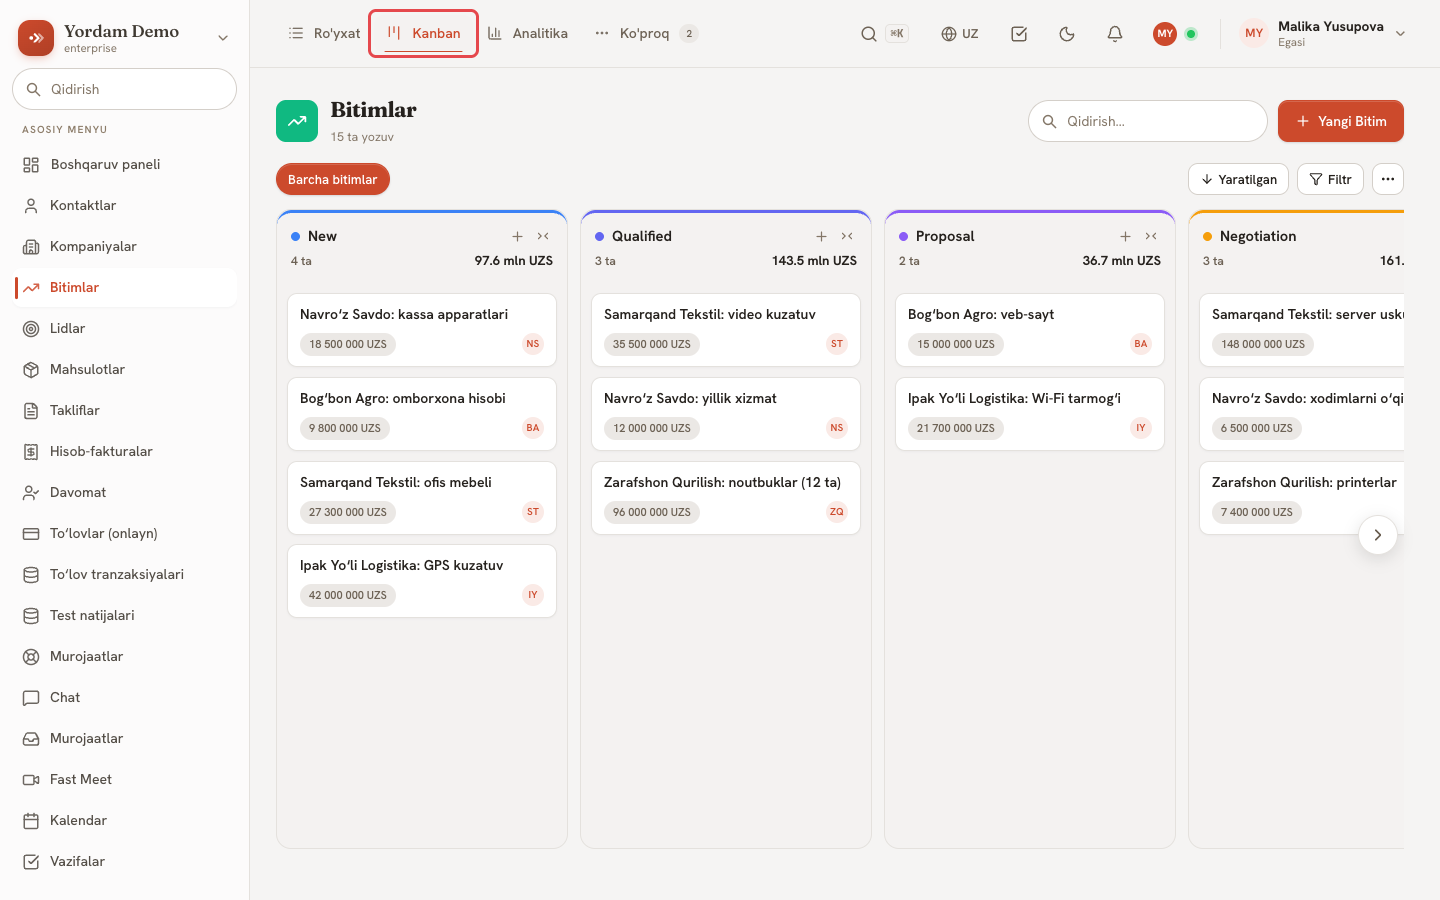Viewport: 1440px width, 900px height.
Task: Open Zarafshon Qurilish: noutbuklar card
Action: point(726,498)
